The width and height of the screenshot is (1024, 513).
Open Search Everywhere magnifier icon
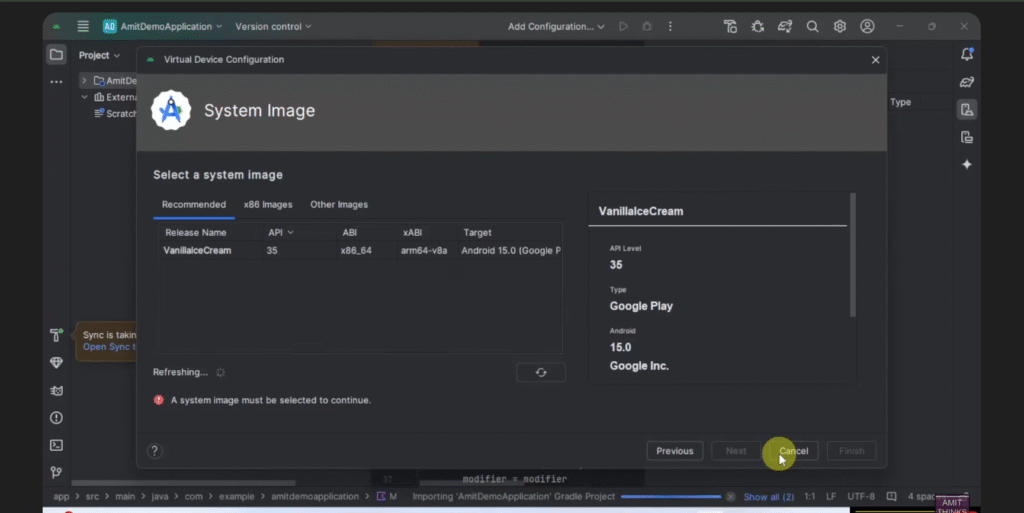(x=812, y=26)
